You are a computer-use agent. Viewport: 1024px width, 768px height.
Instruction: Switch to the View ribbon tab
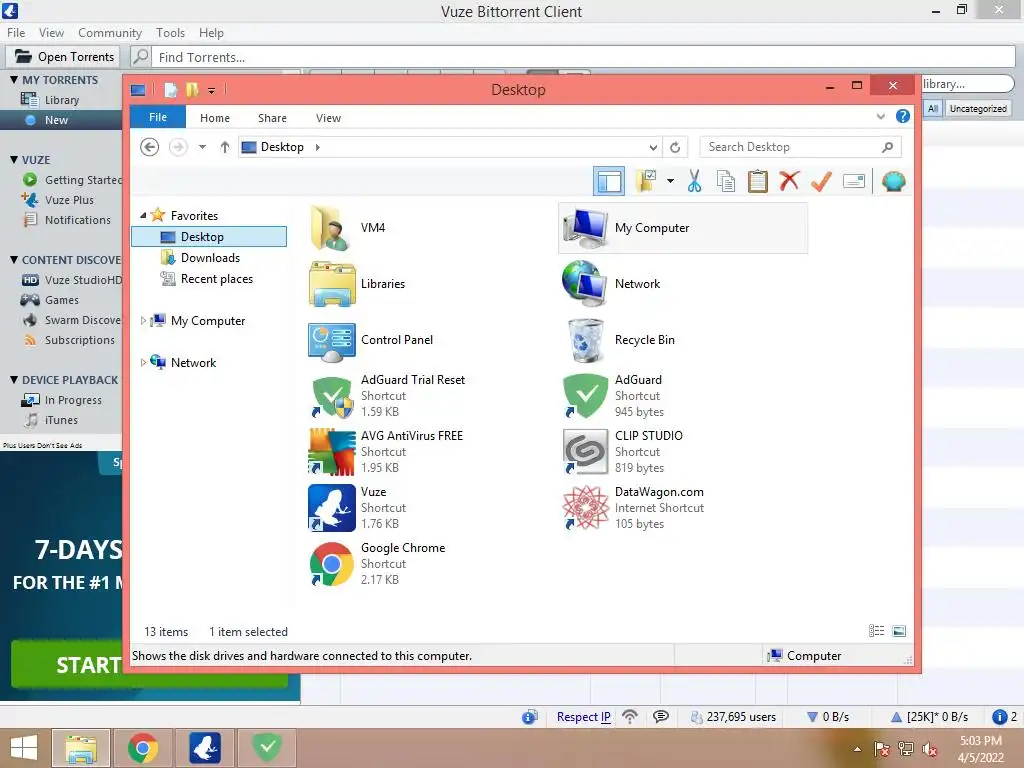pyautogui.click(x=328, y=118)
